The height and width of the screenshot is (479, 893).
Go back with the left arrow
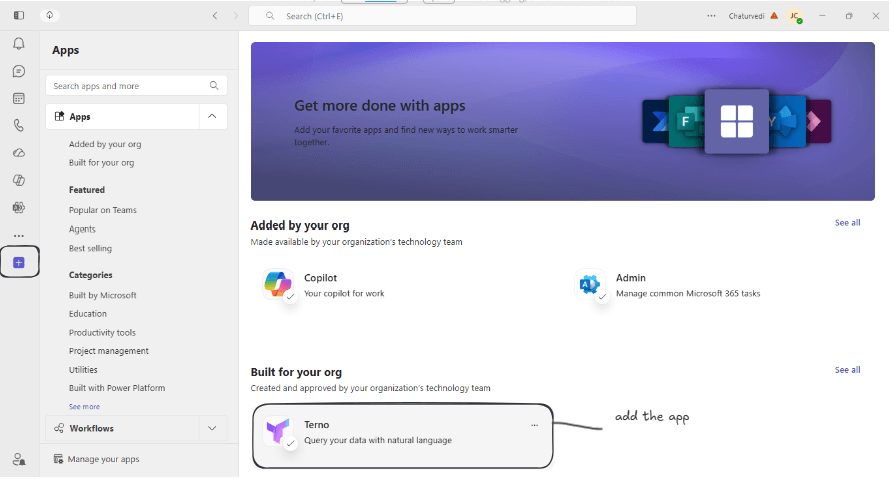tap(215, 16)
